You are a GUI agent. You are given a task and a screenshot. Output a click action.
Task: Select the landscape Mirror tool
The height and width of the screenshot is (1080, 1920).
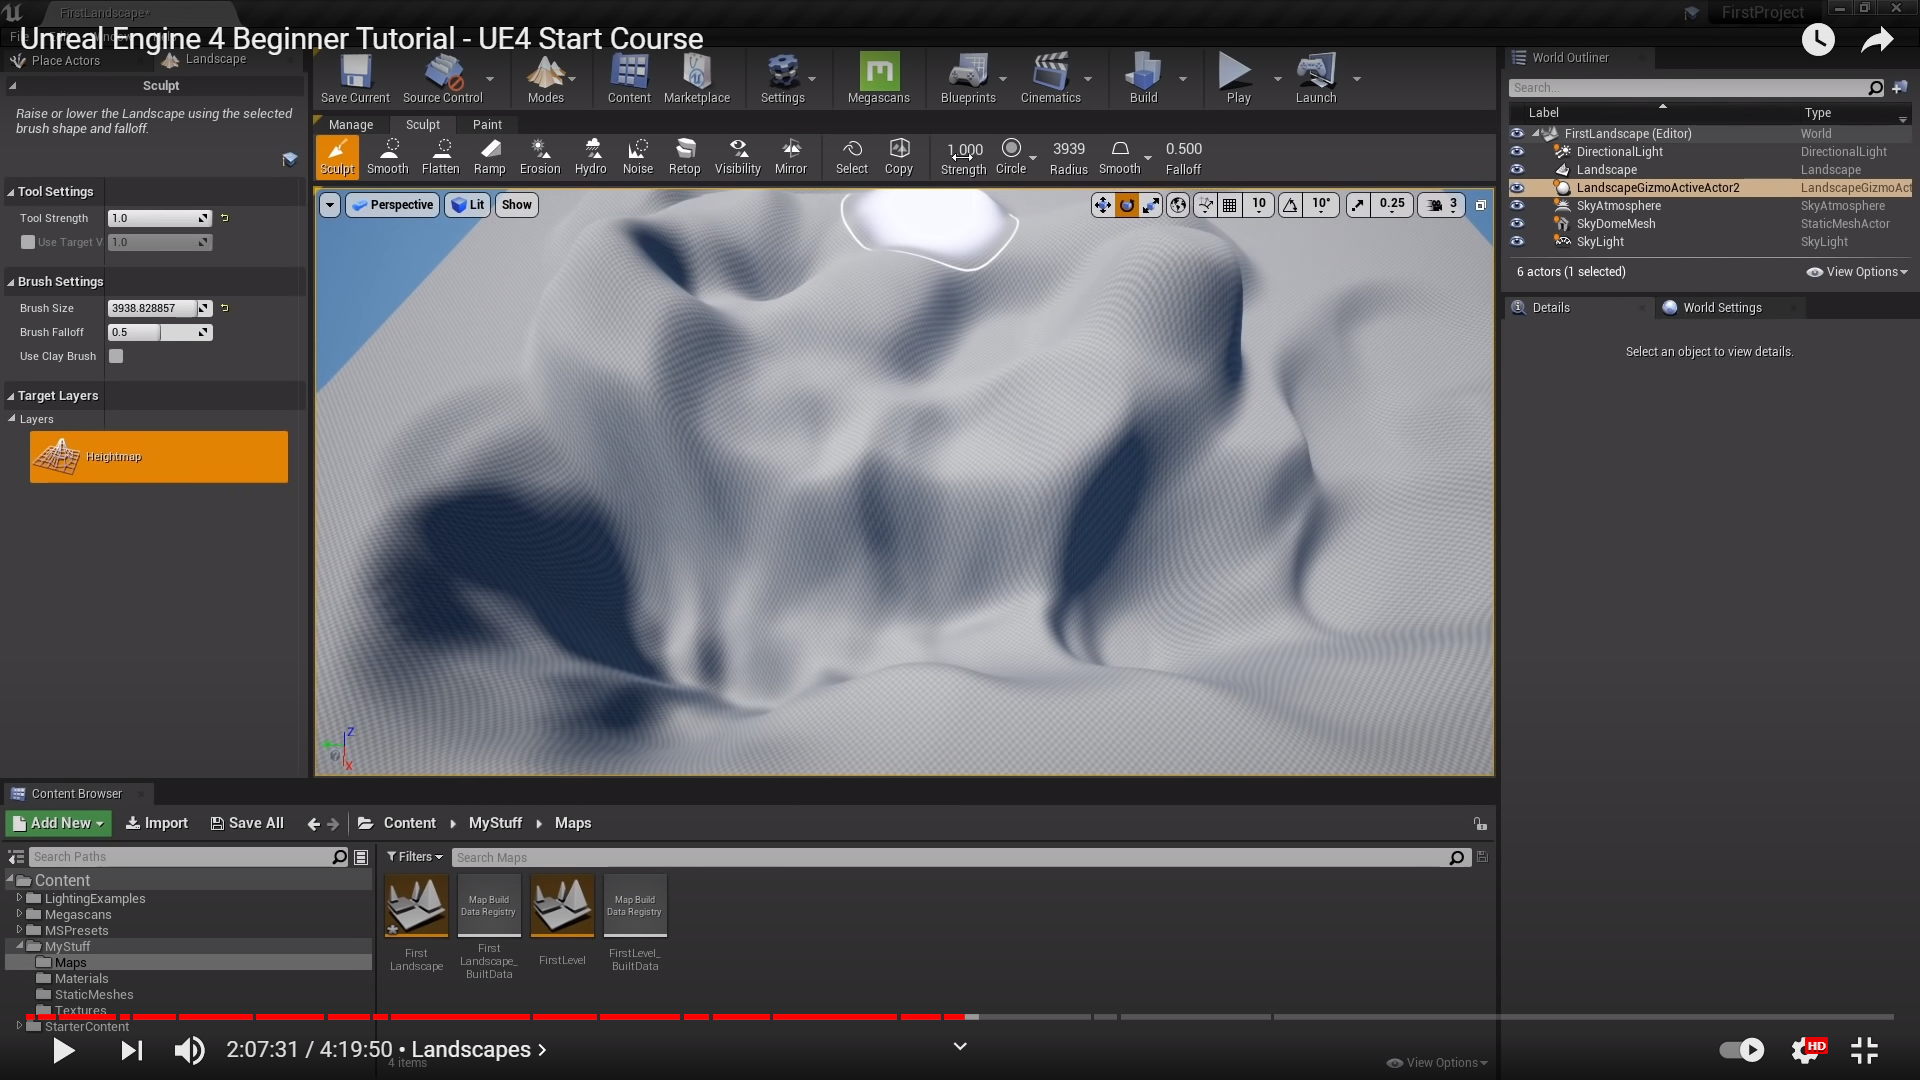pos(790,157)
